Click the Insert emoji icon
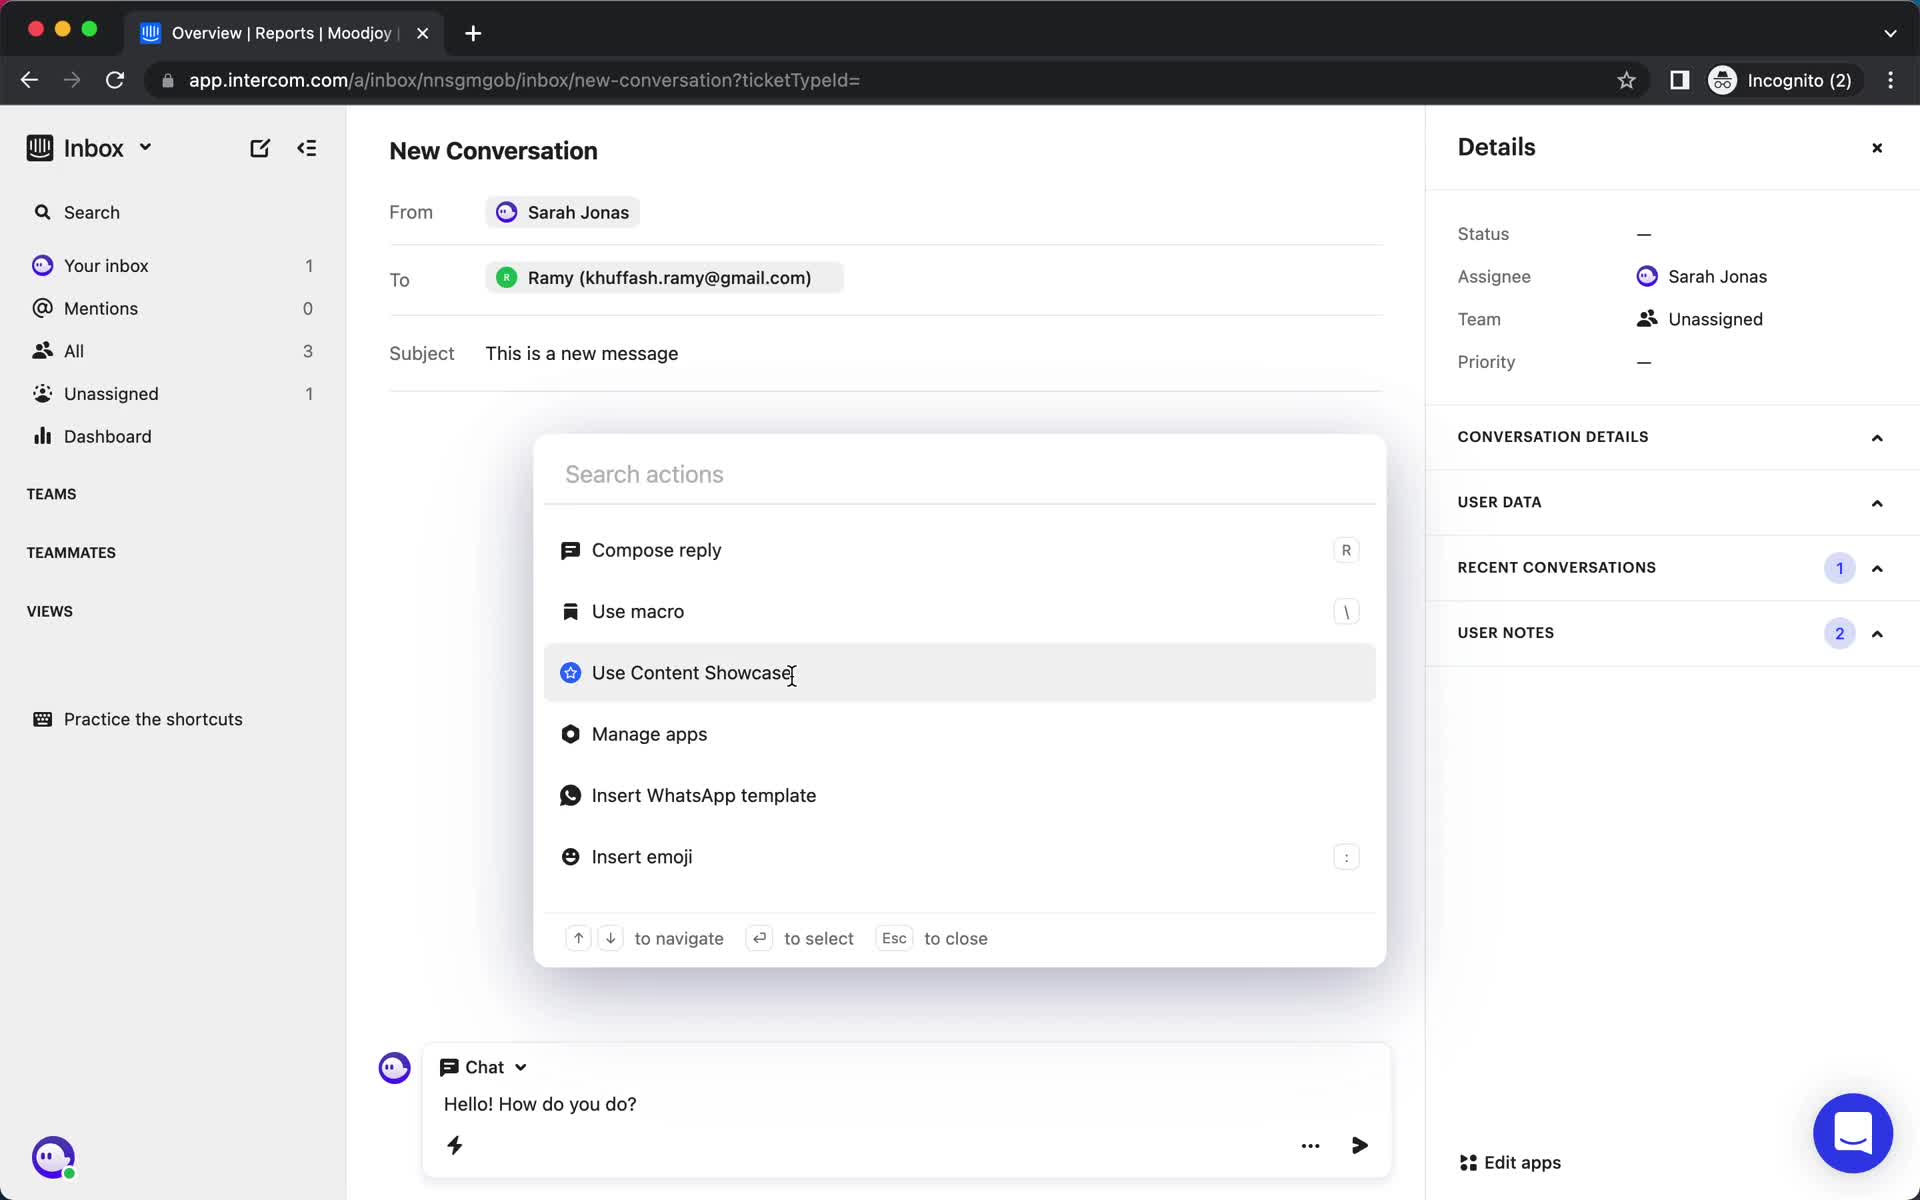The height and width of the screenshot is (1200, 1920). [x=570, y=856]
